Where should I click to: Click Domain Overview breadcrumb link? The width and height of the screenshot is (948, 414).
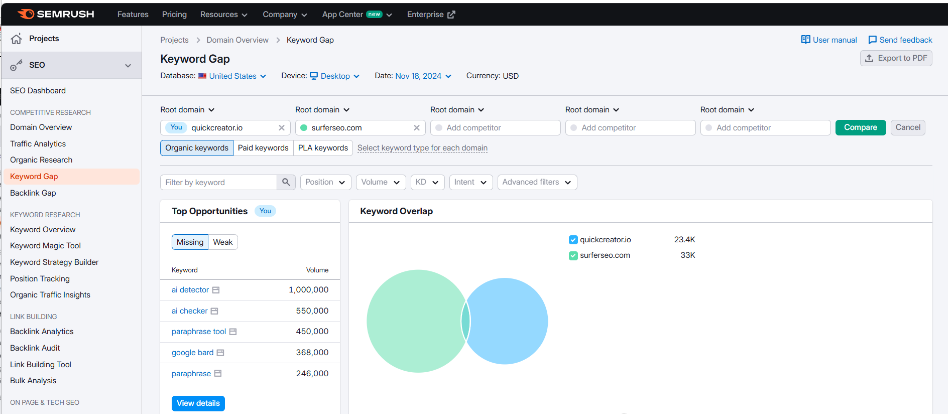(238, 40)
